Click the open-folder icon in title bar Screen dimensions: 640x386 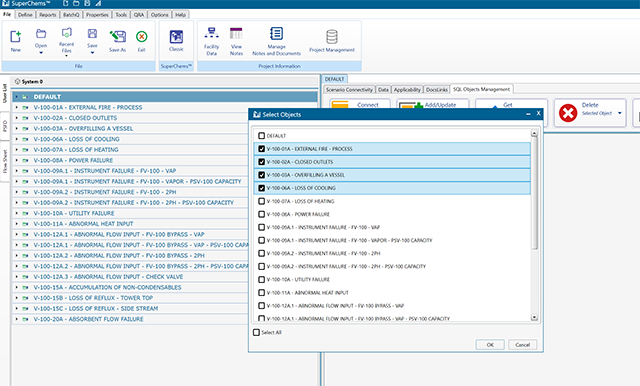[x=76, y=3]
